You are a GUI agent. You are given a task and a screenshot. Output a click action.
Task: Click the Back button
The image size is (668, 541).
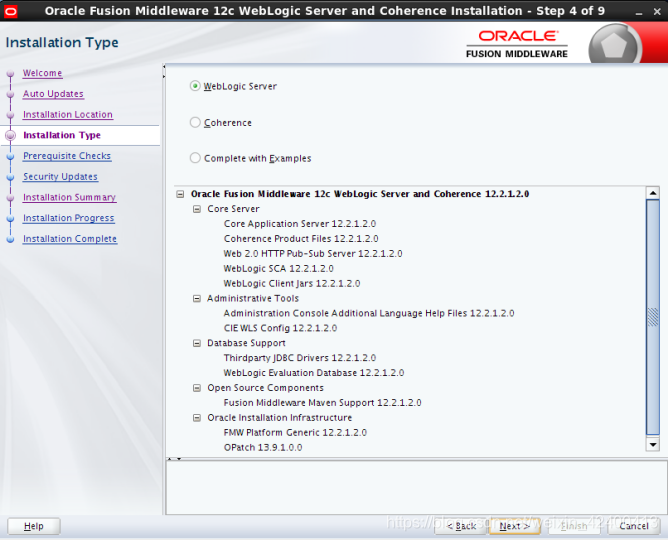pyautogui.click(x=461, y=527)
